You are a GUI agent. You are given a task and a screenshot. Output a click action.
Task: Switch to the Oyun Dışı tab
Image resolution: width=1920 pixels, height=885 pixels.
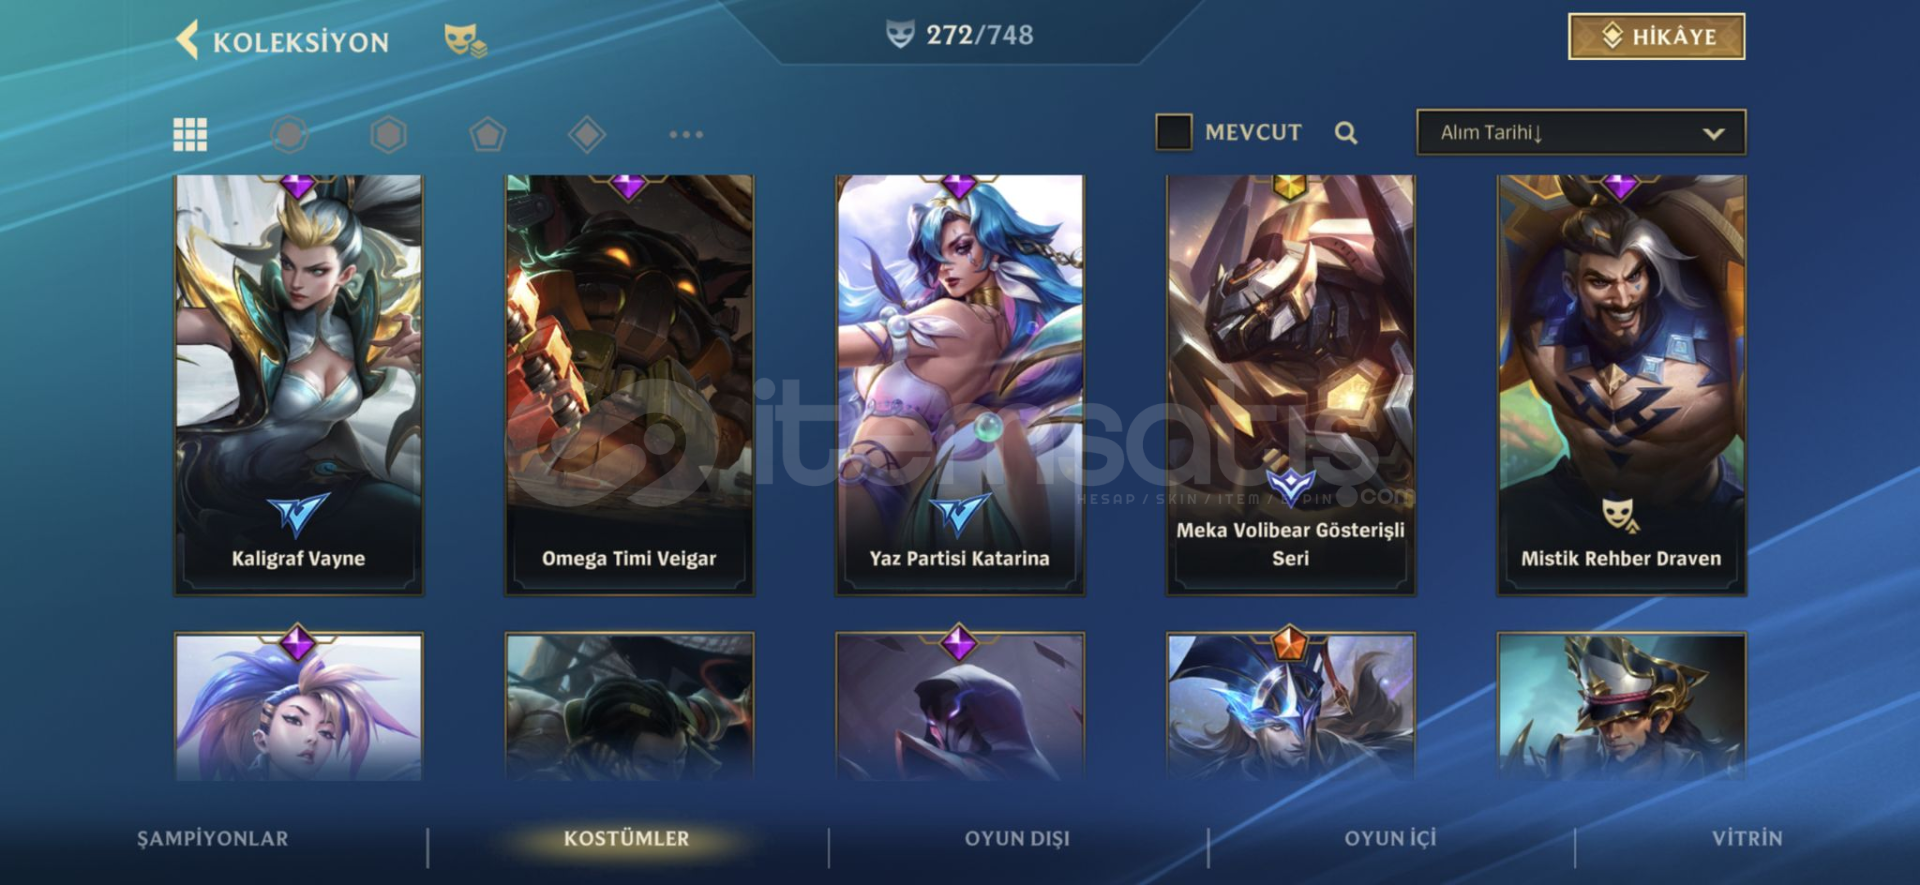tap(1017, 838)
